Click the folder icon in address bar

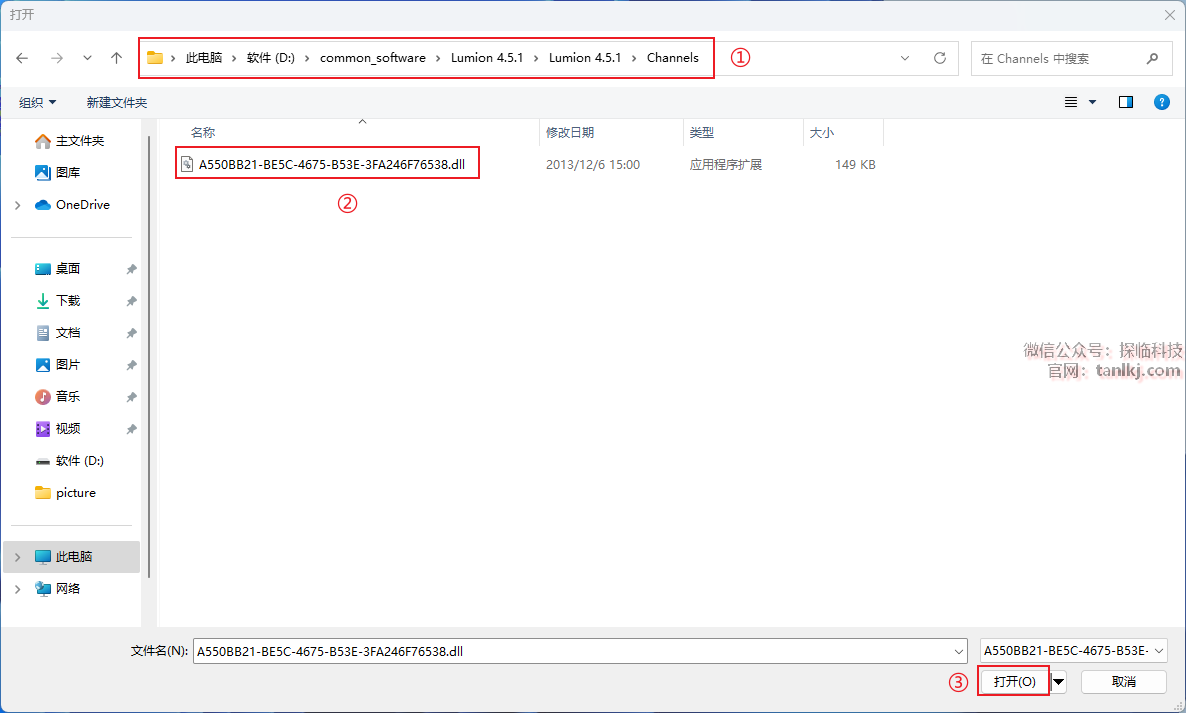click(155, 57)
